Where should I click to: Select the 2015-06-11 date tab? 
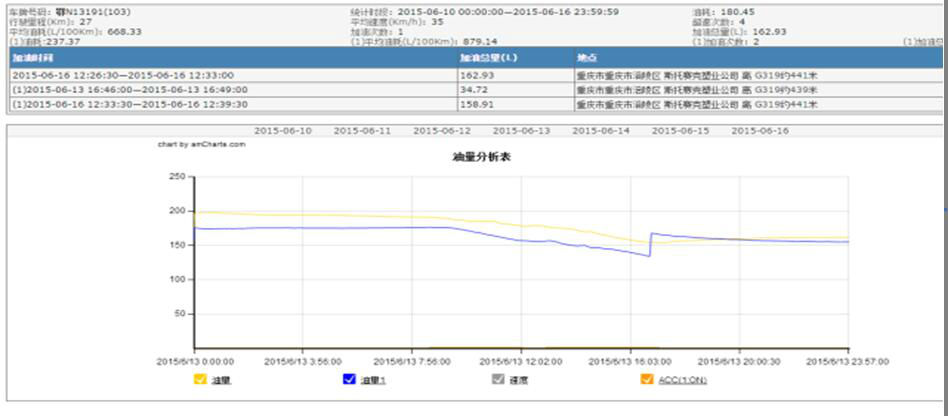tap(362, 131)
